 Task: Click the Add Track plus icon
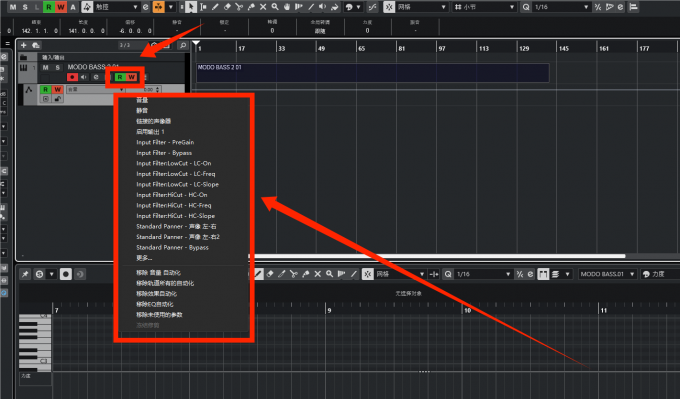(23, 45)
